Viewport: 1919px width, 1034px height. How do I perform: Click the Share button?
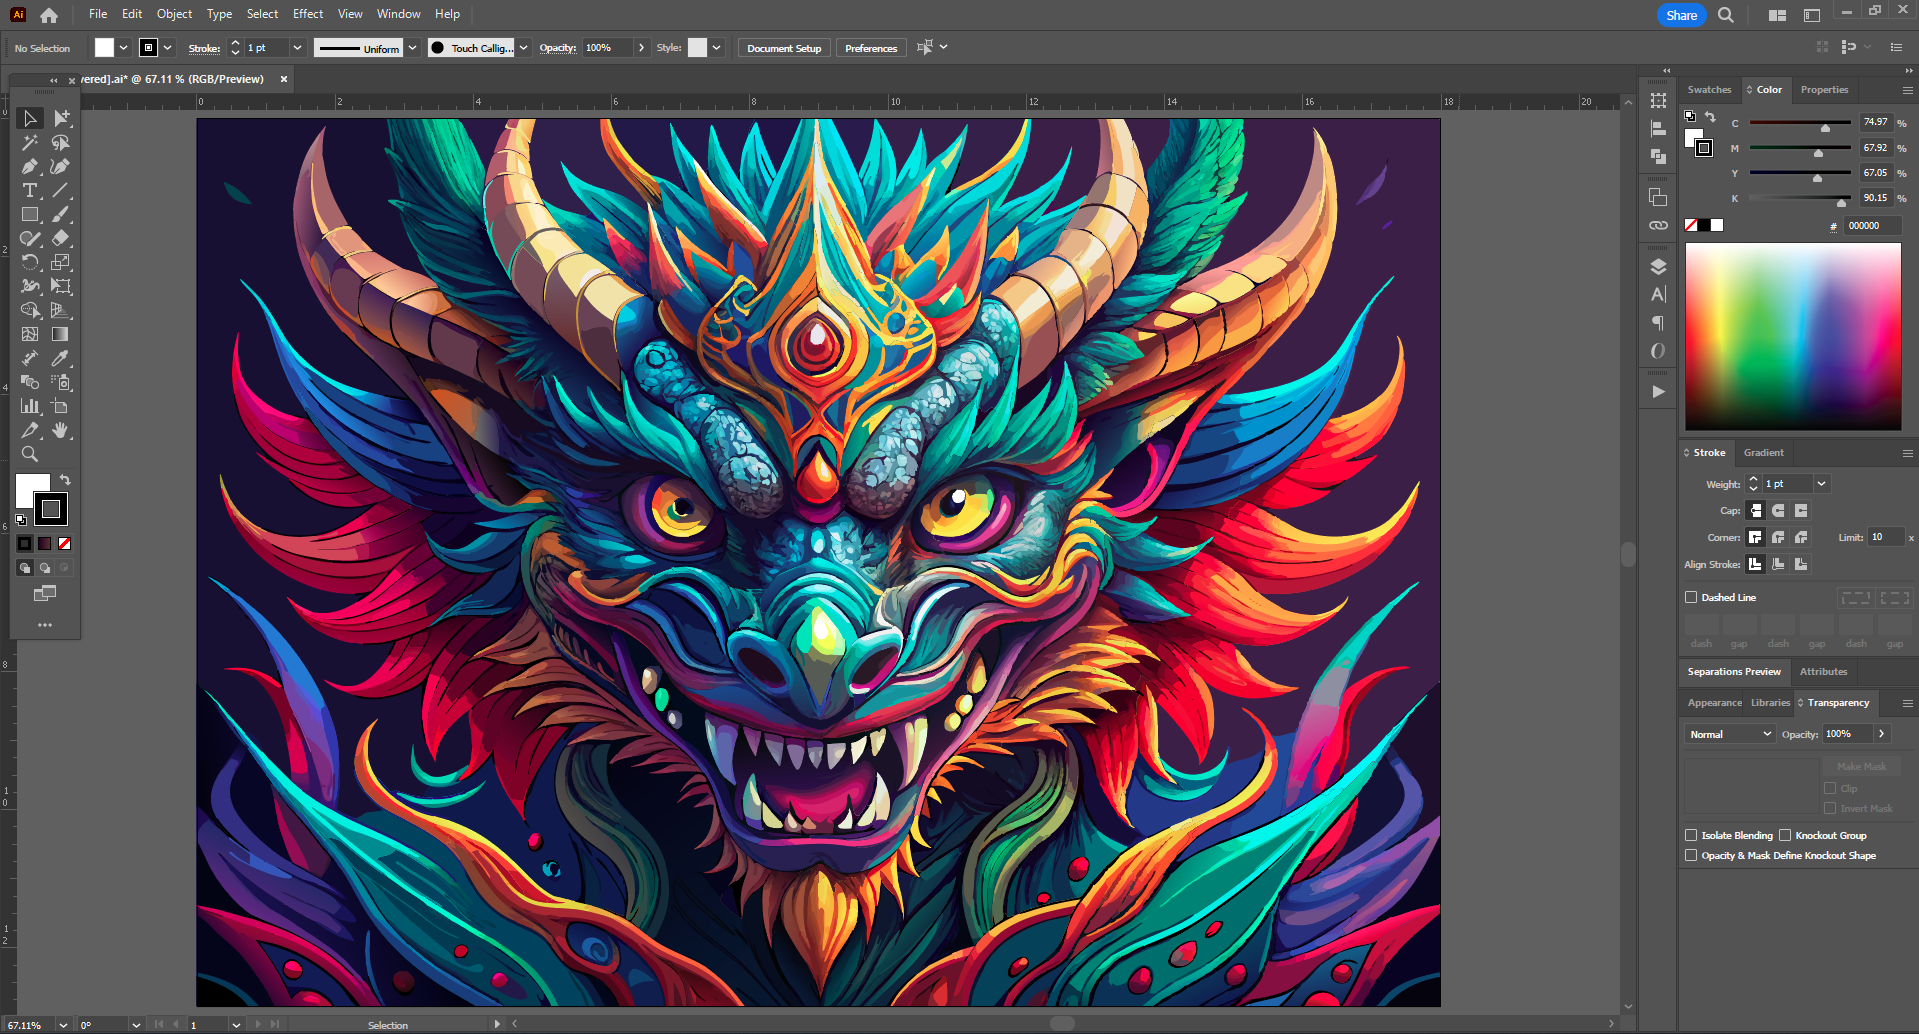pos(1681,15)
